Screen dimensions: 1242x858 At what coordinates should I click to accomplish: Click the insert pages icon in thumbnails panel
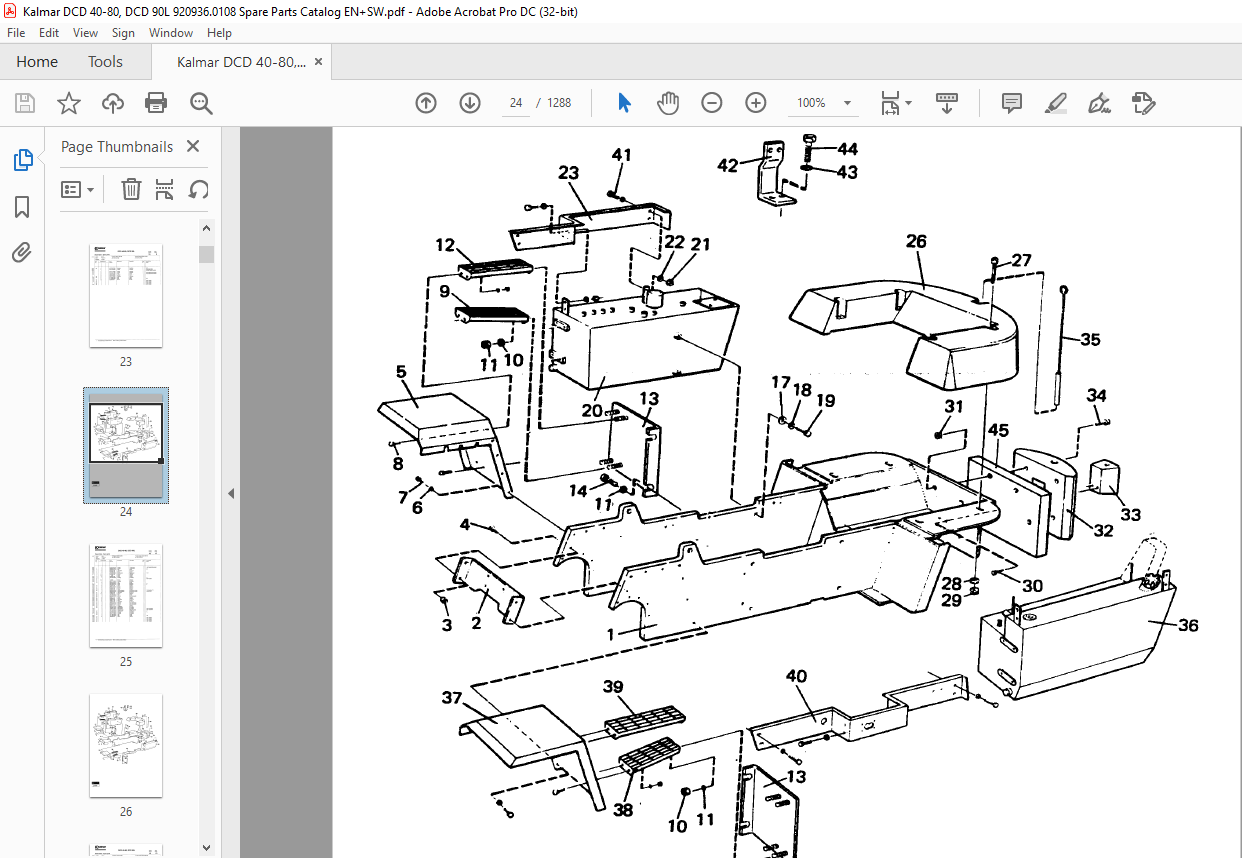165,189
